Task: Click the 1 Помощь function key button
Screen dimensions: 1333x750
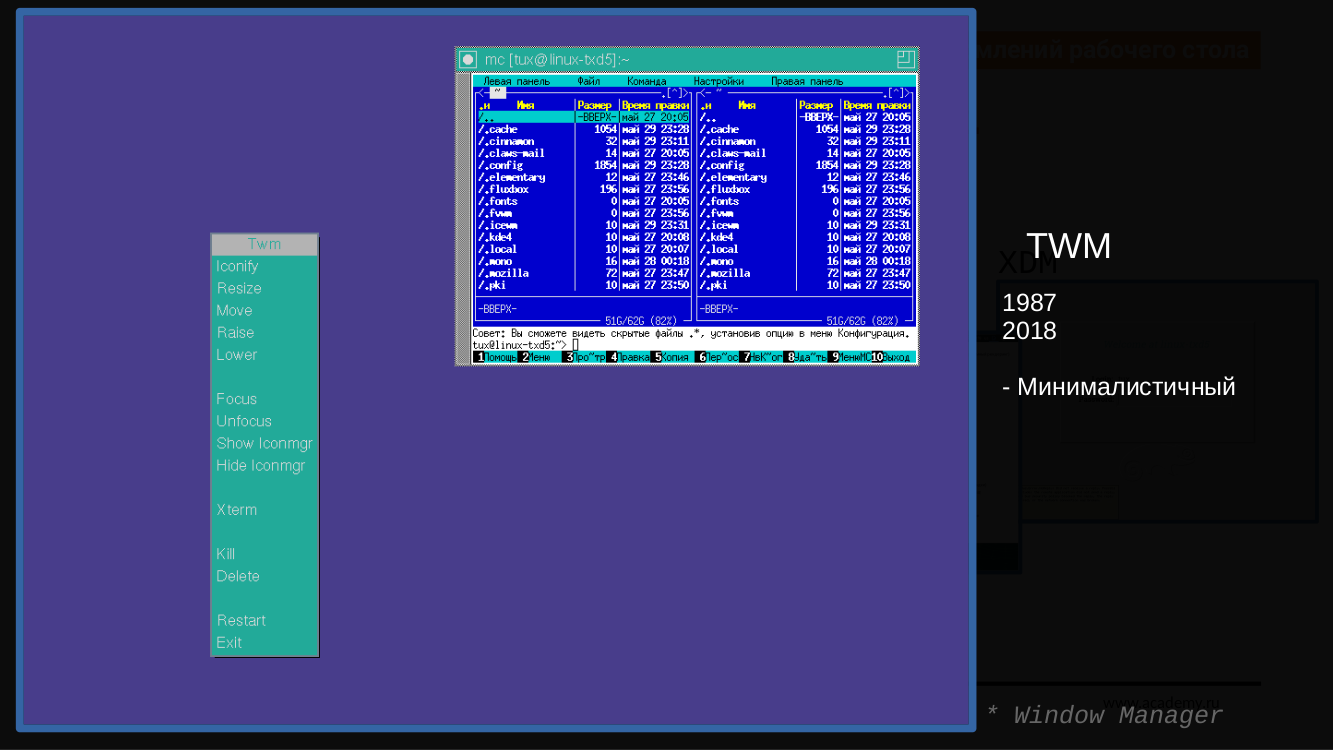Action: click(x=495, y=357)
